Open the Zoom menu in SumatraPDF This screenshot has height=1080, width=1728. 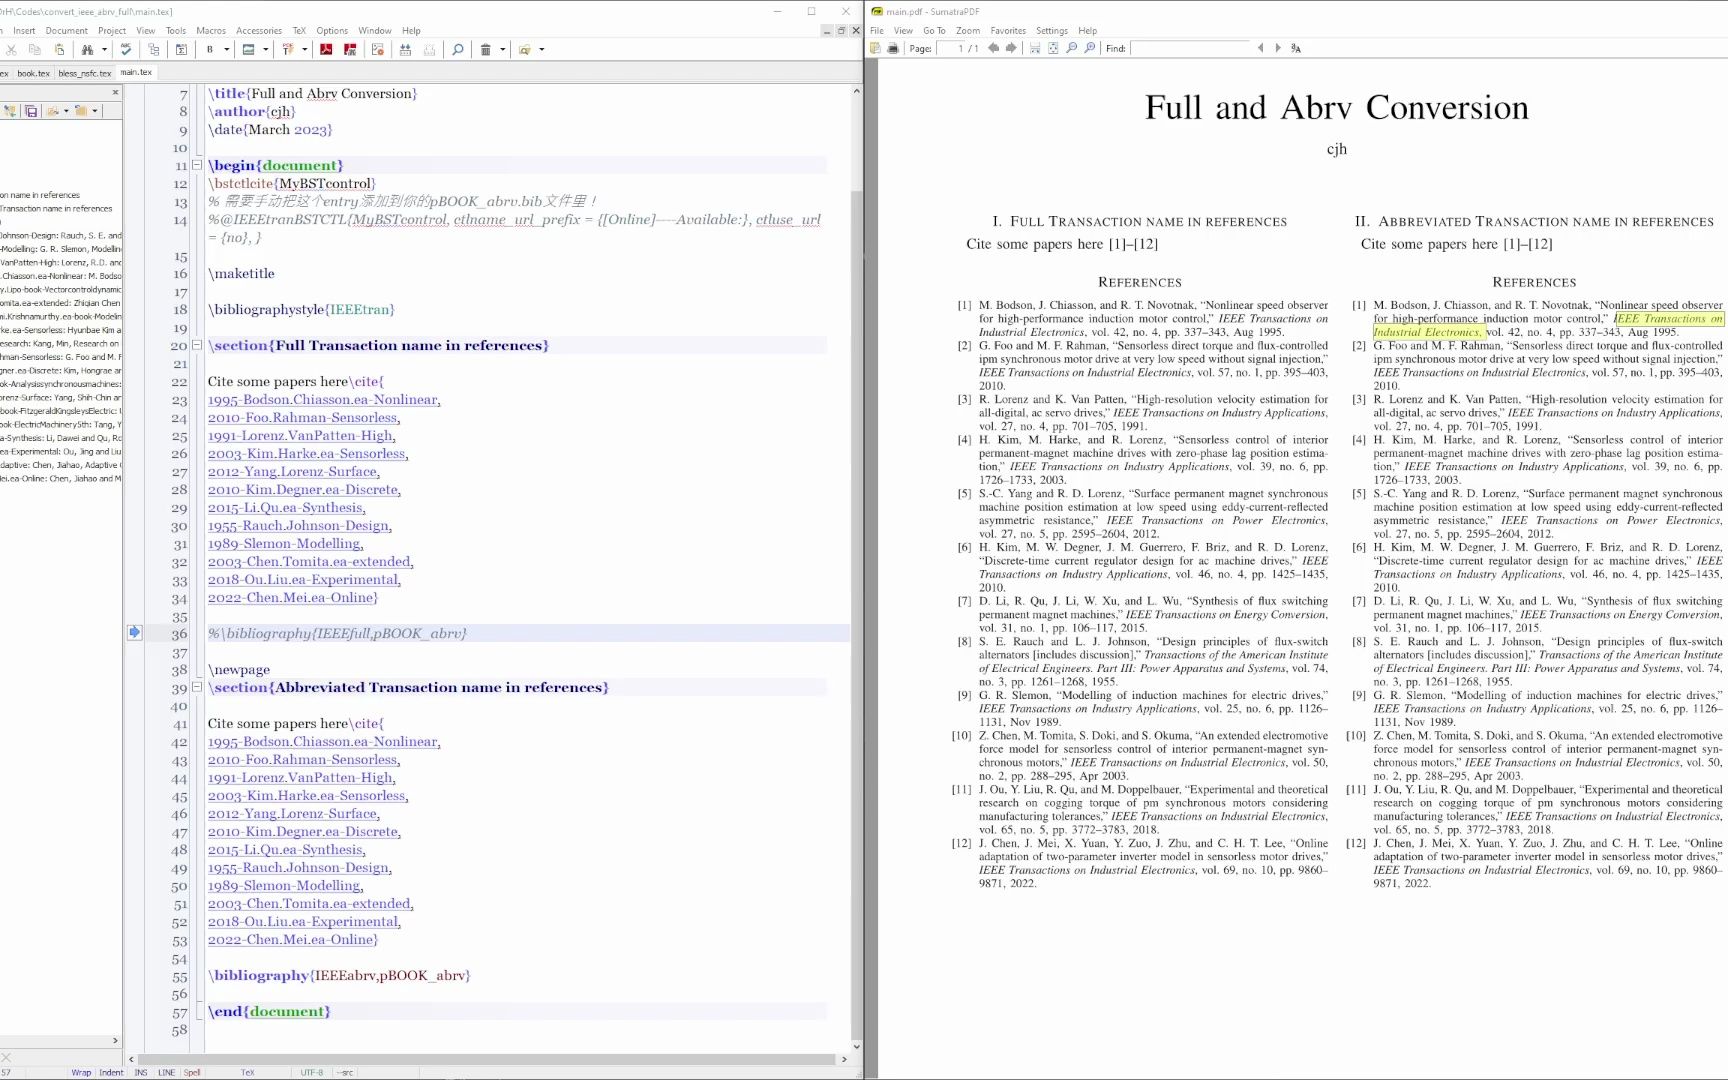[x=968, y=31]
